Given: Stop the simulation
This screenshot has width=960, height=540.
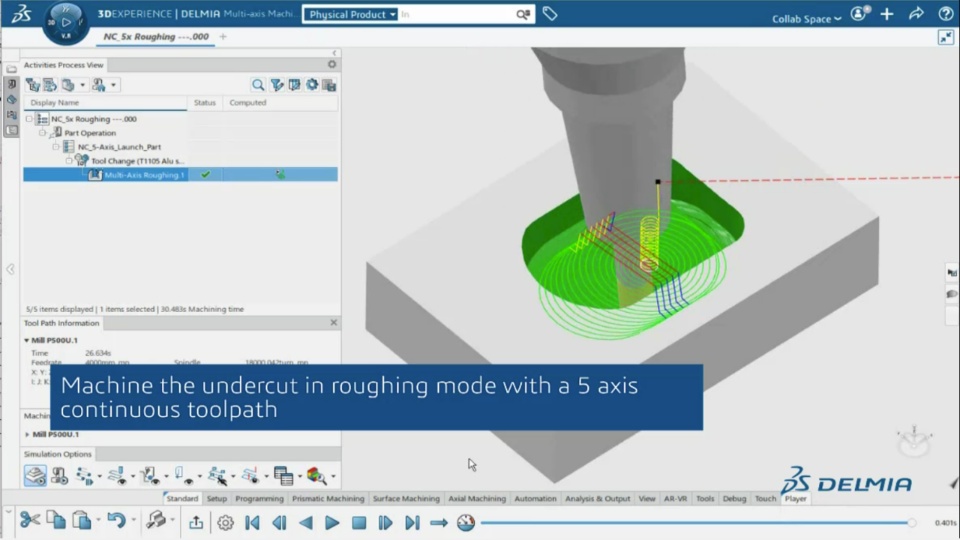Looking at the screenshot, I should point(359,523).
